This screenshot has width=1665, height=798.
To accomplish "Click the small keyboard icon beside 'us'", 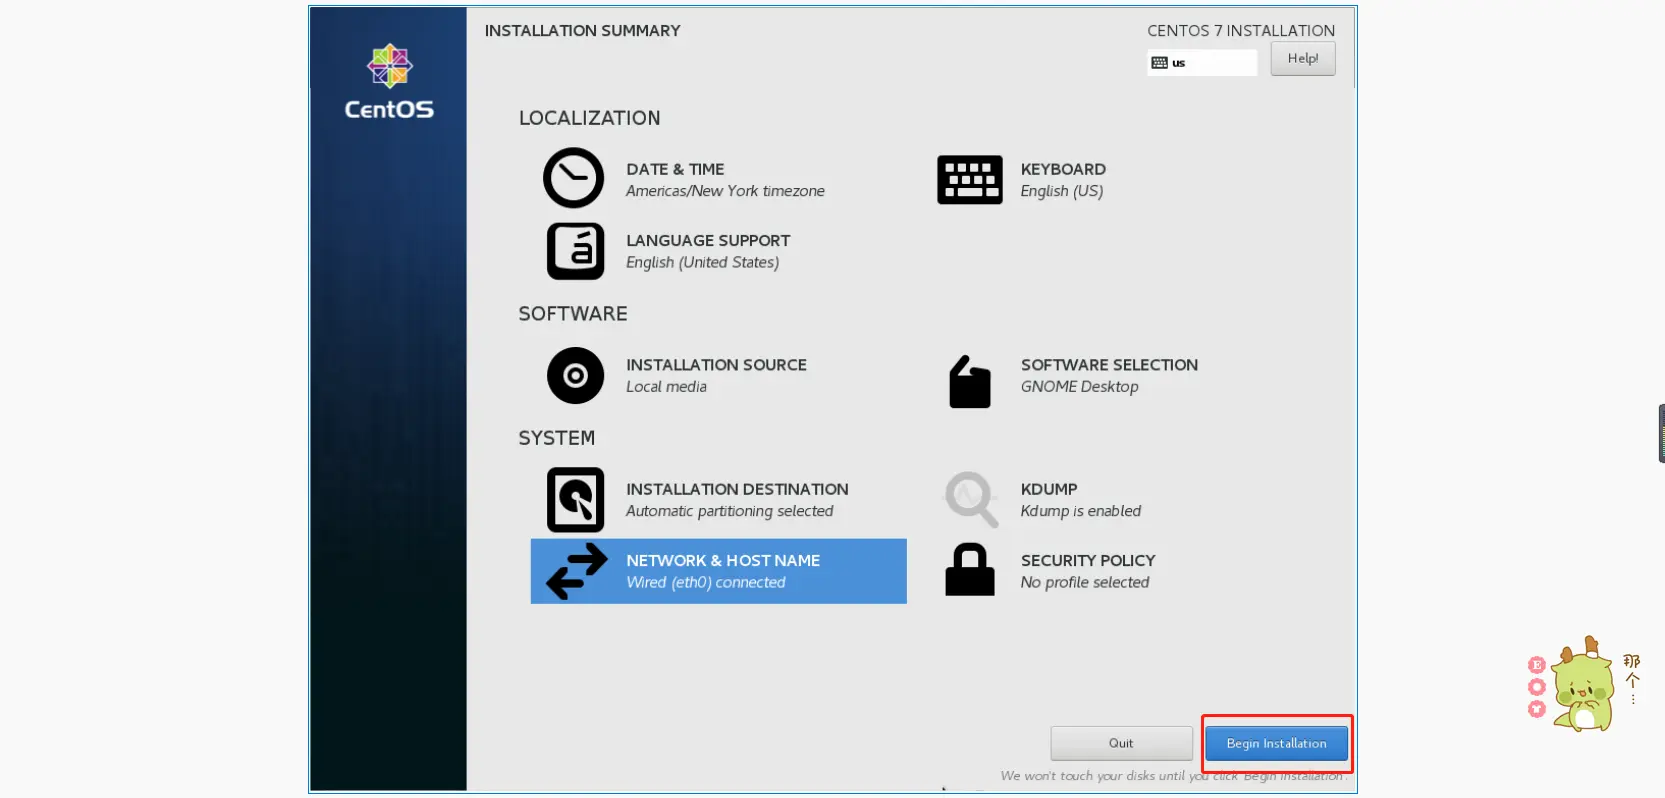I will tap(1159, 63).
